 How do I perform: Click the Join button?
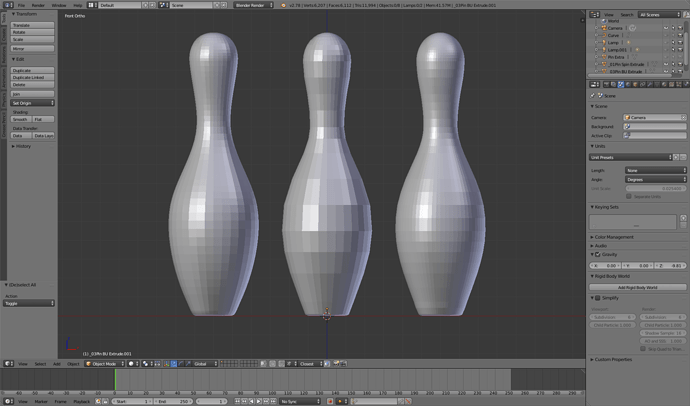(33, 94)
